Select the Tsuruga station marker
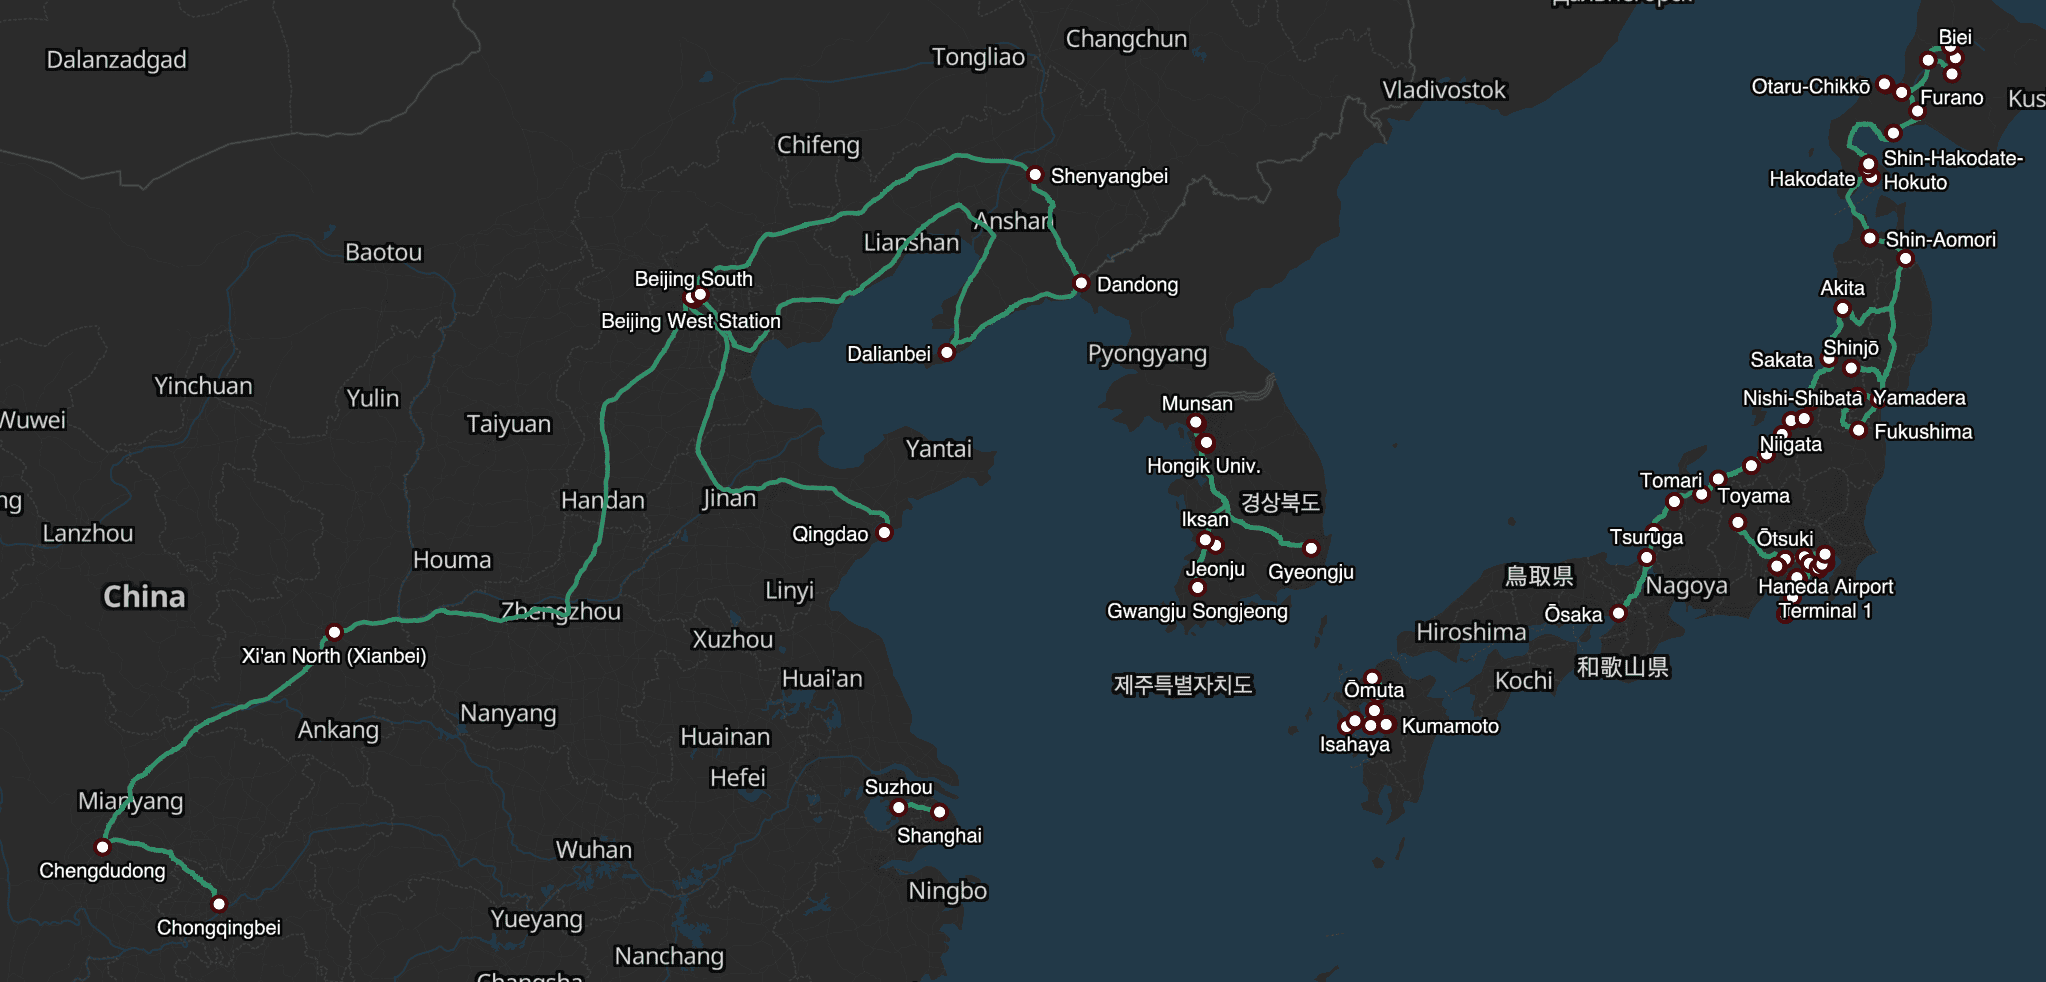2046x982 pixels. [x=1646, y=558]
